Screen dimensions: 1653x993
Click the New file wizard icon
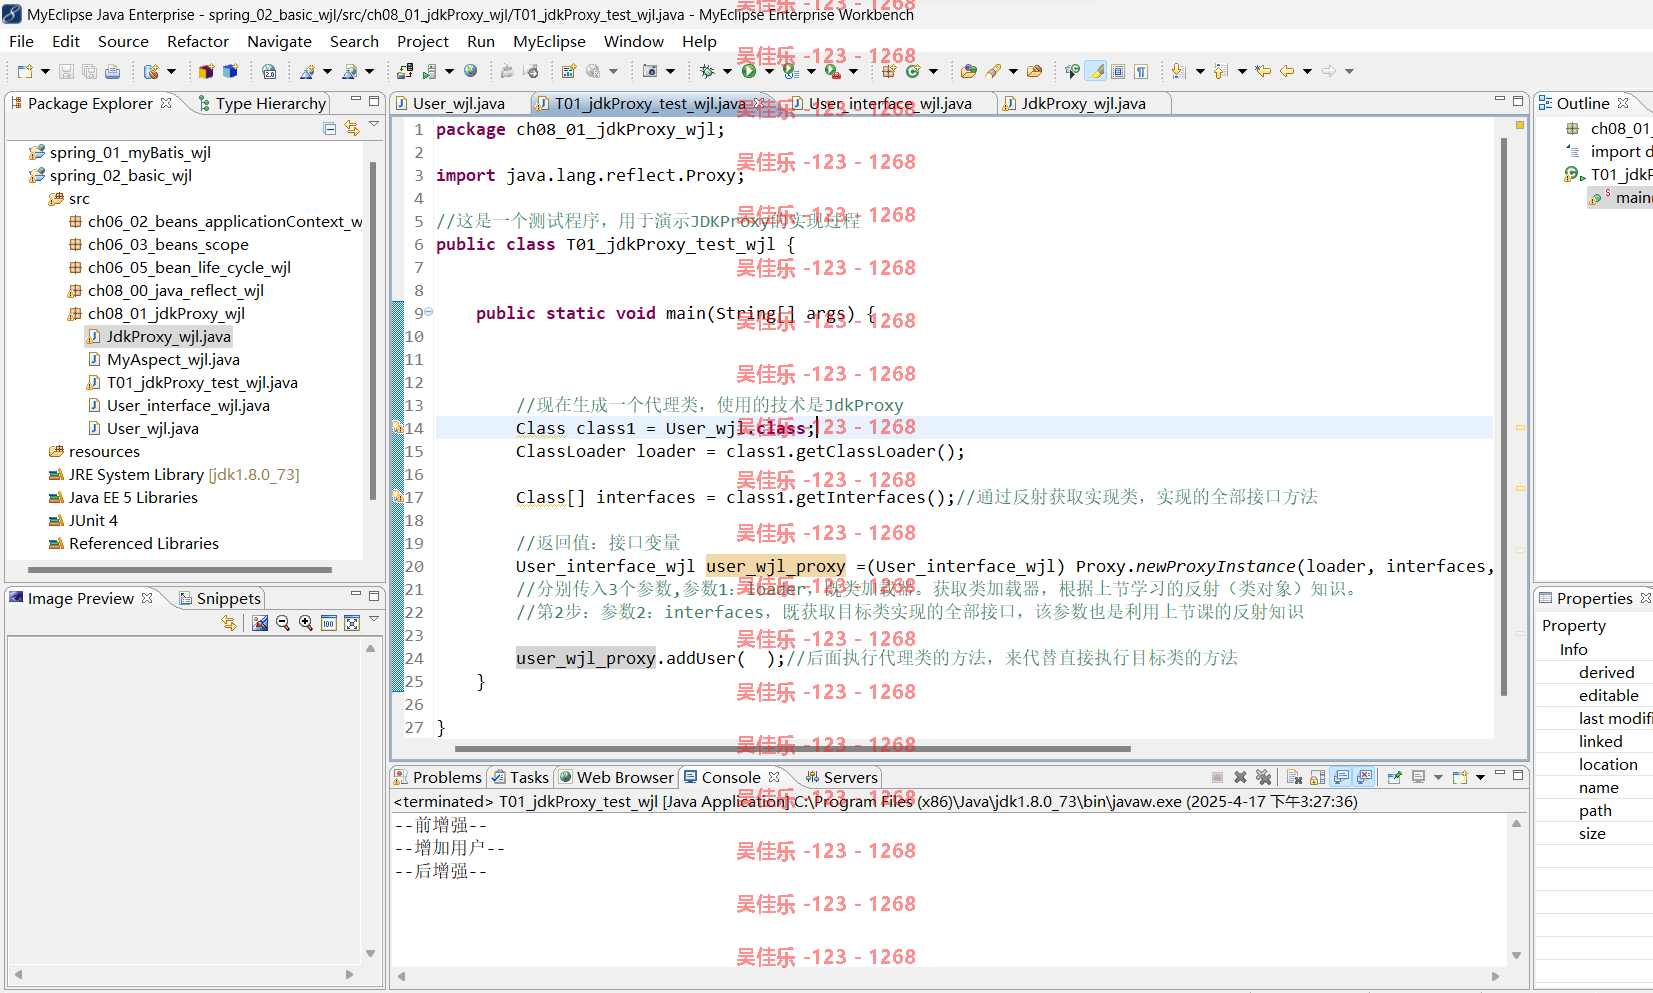click(25, 71)
